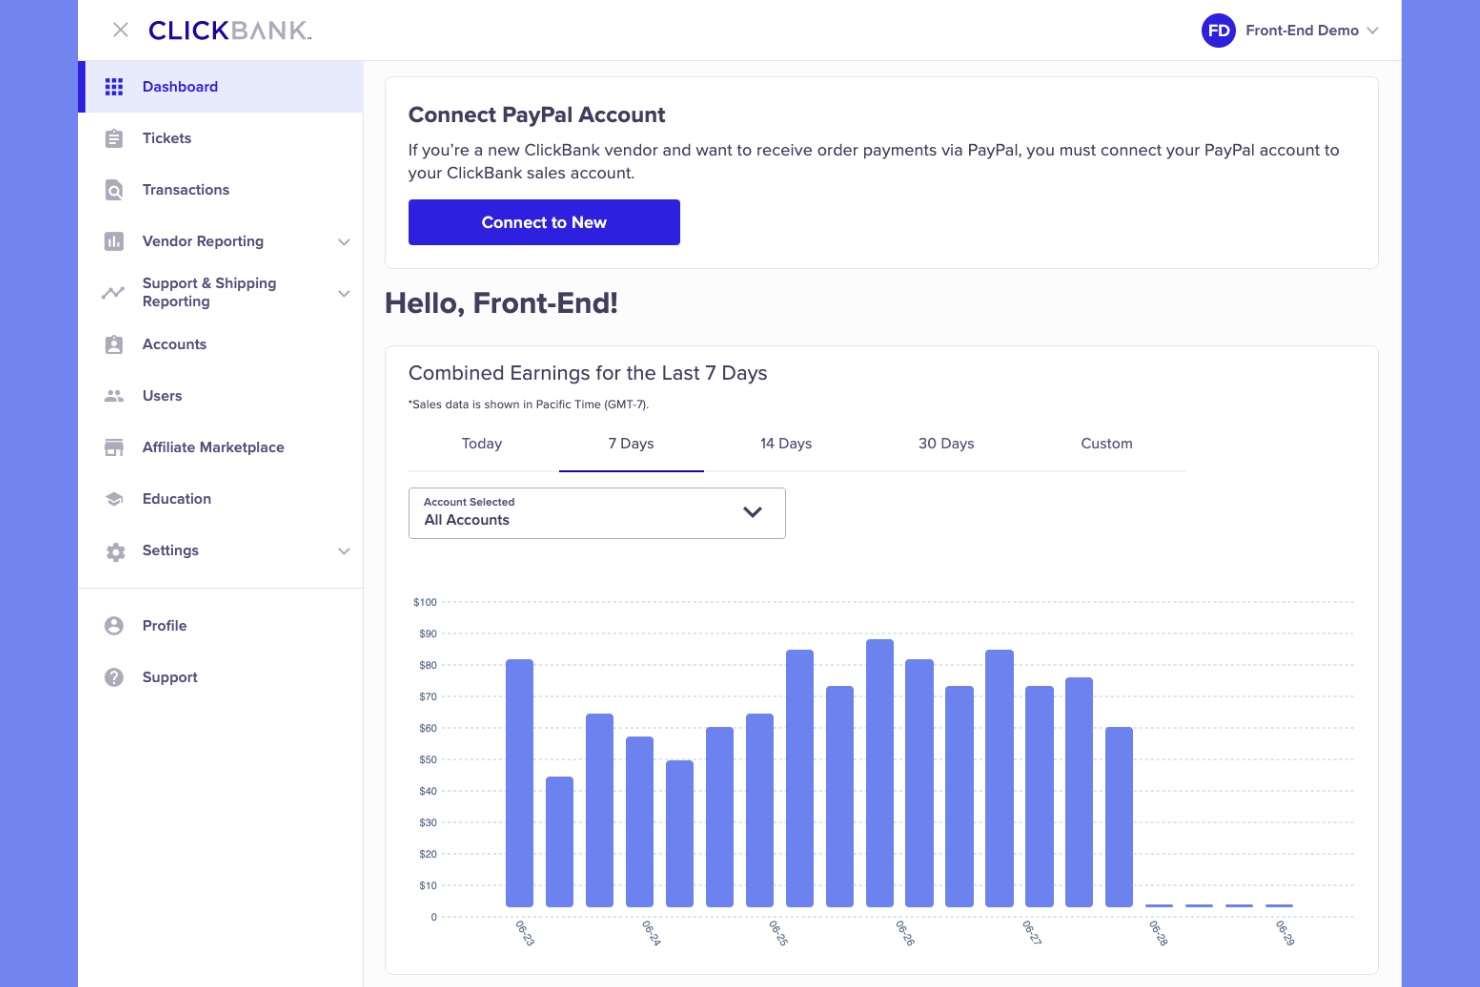This screenshot has height=987, width=1480.
Task: Click the Dashboard grid icon
Action: (x=114, y=87)
